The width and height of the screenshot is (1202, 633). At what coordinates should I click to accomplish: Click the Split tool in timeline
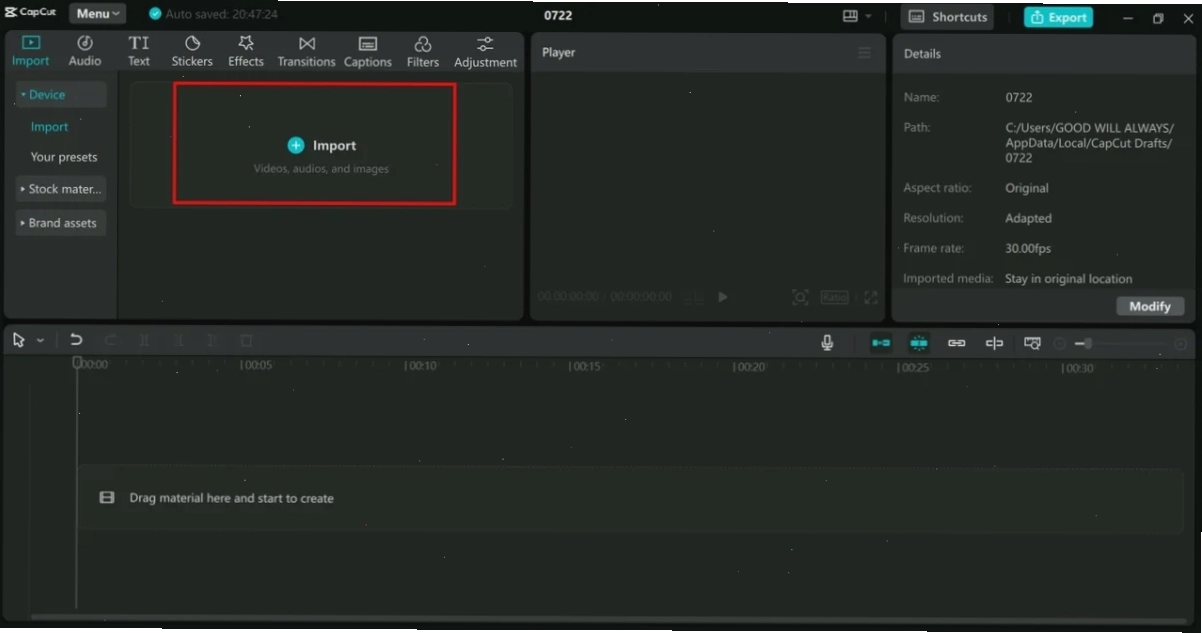click(x=144, y=341)
